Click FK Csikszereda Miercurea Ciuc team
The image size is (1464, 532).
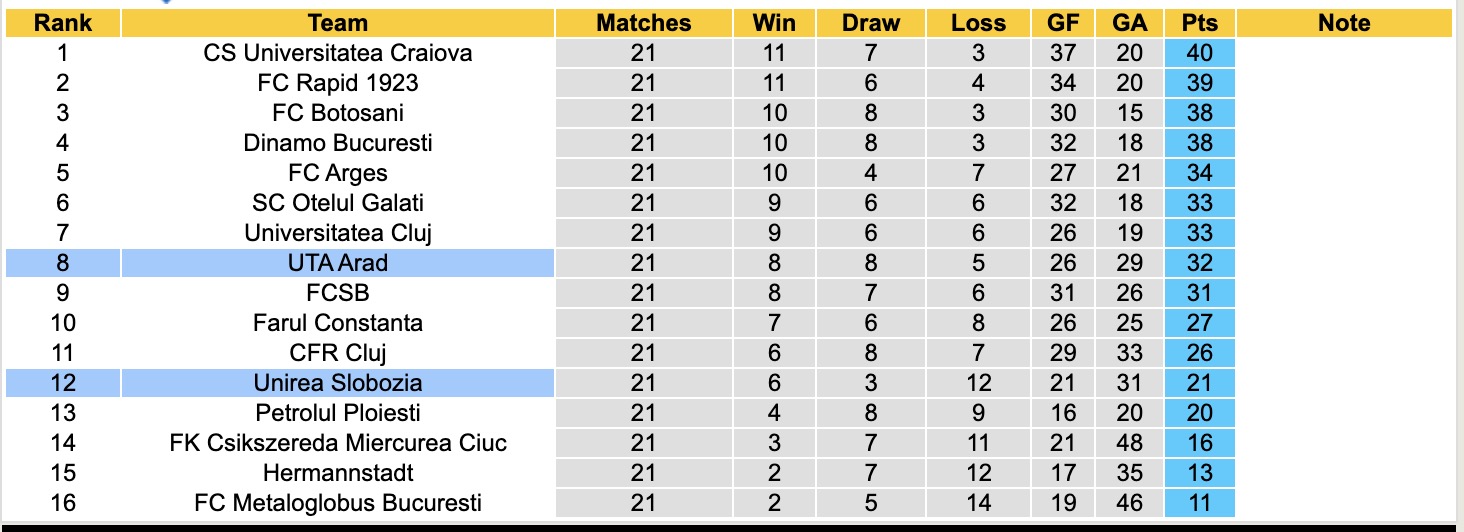pos(338,443)
